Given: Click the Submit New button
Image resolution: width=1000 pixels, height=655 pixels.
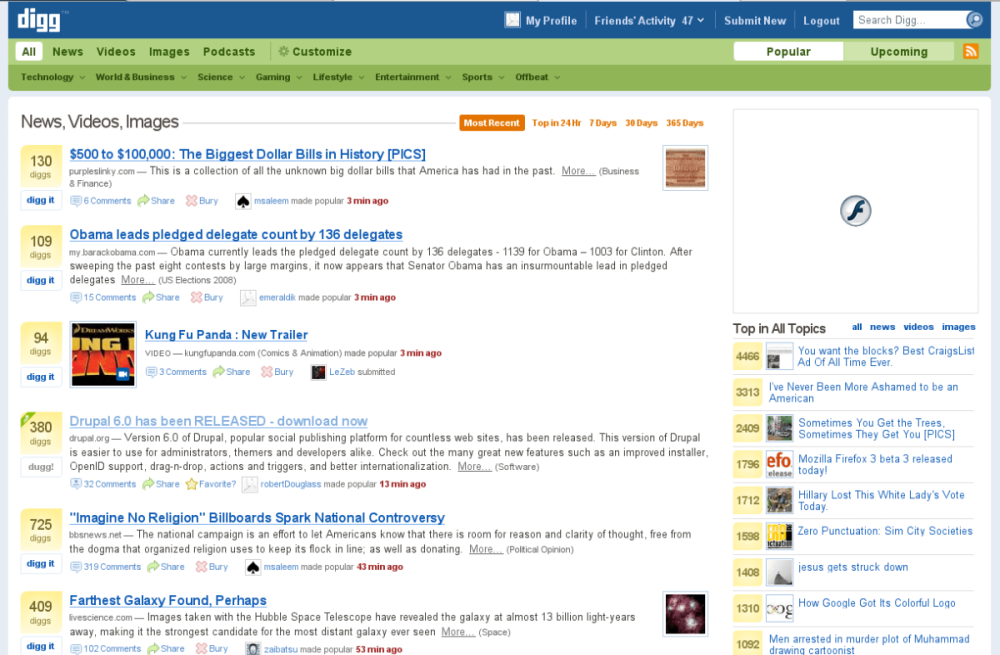Looking at the screenshot, I should (x=755, y=19).
